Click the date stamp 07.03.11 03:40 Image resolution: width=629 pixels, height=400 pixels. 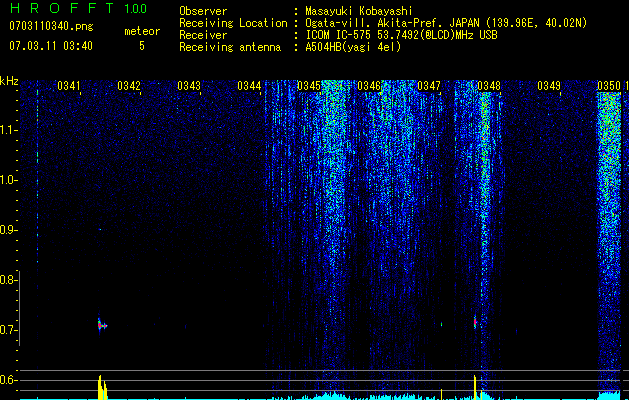click(x=51, y=46)
